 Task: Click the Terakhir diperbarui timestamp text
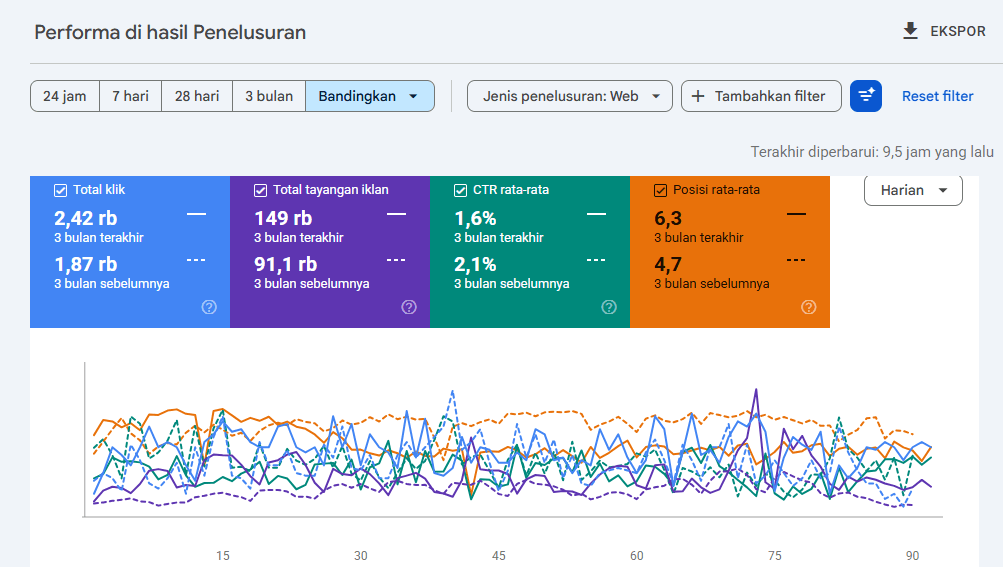coord(872,152)
